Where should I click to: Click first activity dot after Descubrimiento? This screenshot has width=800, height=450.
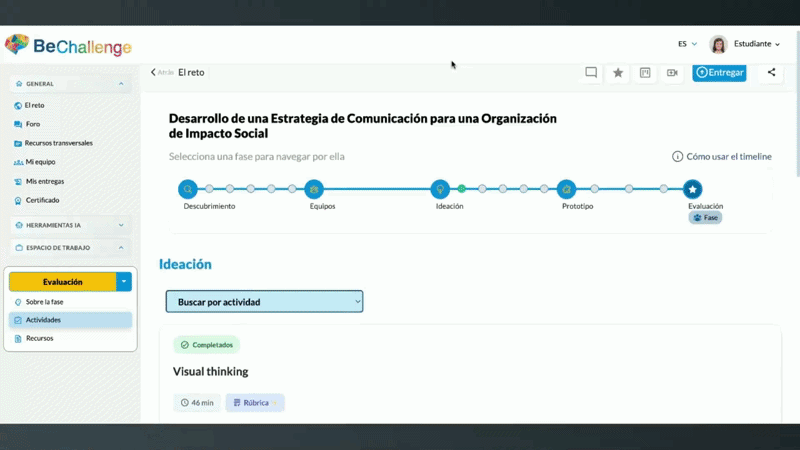click(x=209, y=189)
